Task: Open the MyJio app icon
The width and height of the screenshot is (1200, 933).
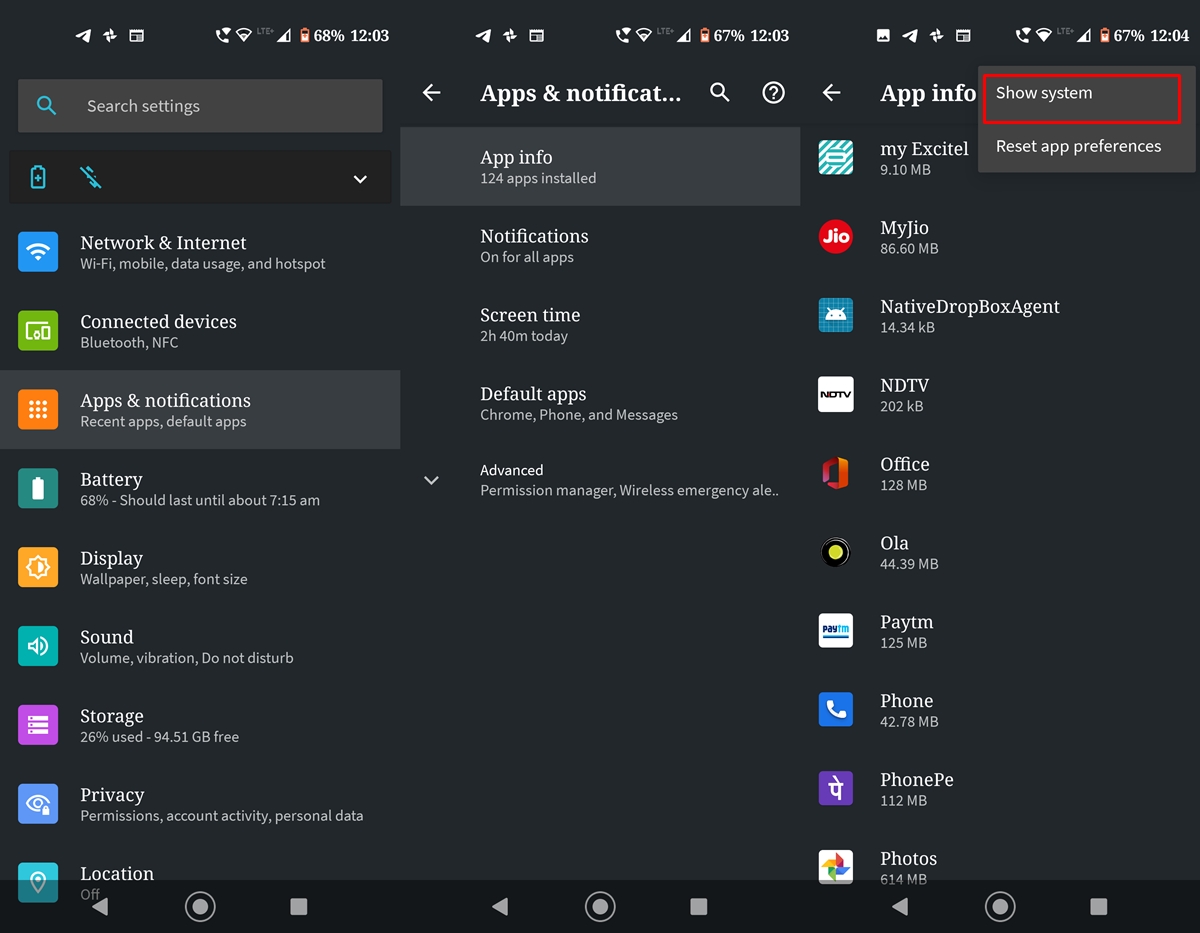Action: [x=835, y=237]
